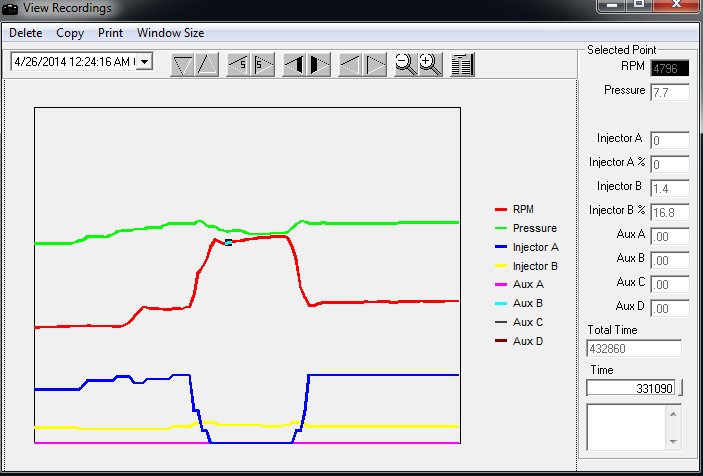Viewport: 703px width, 476px height.
Task: Open the Print menu
Action: click(110, 33)
